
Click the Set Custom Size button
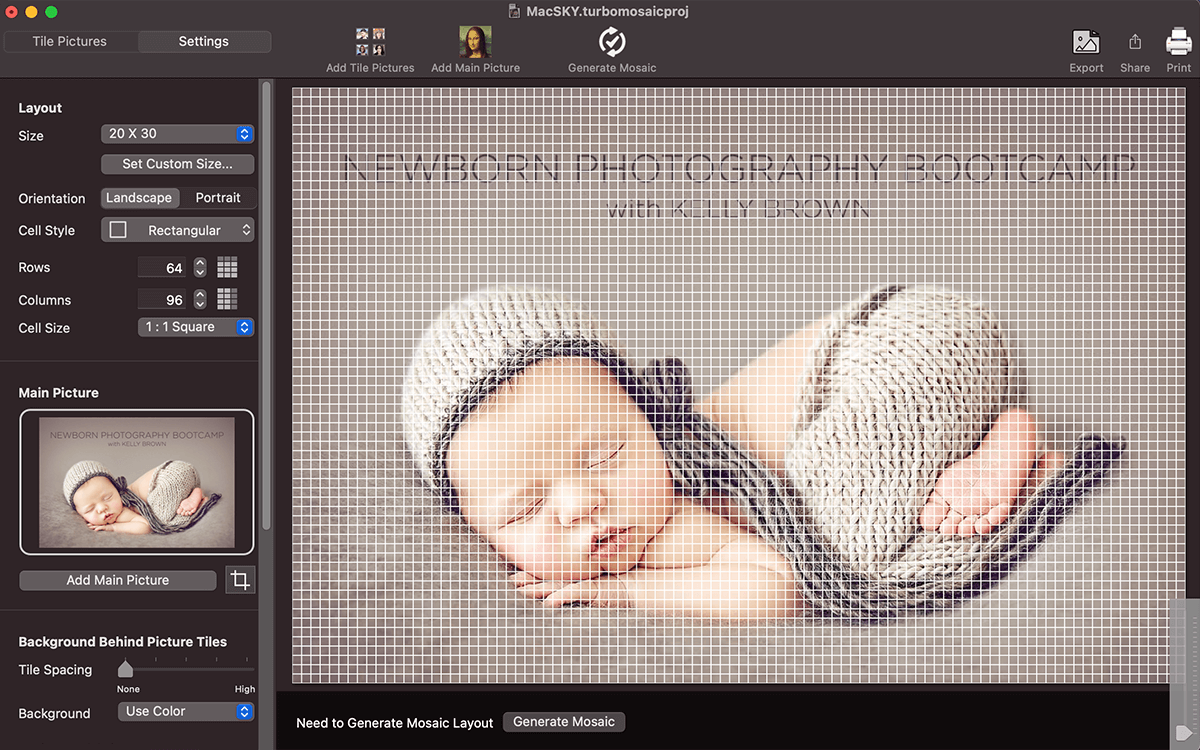(178, 163)
